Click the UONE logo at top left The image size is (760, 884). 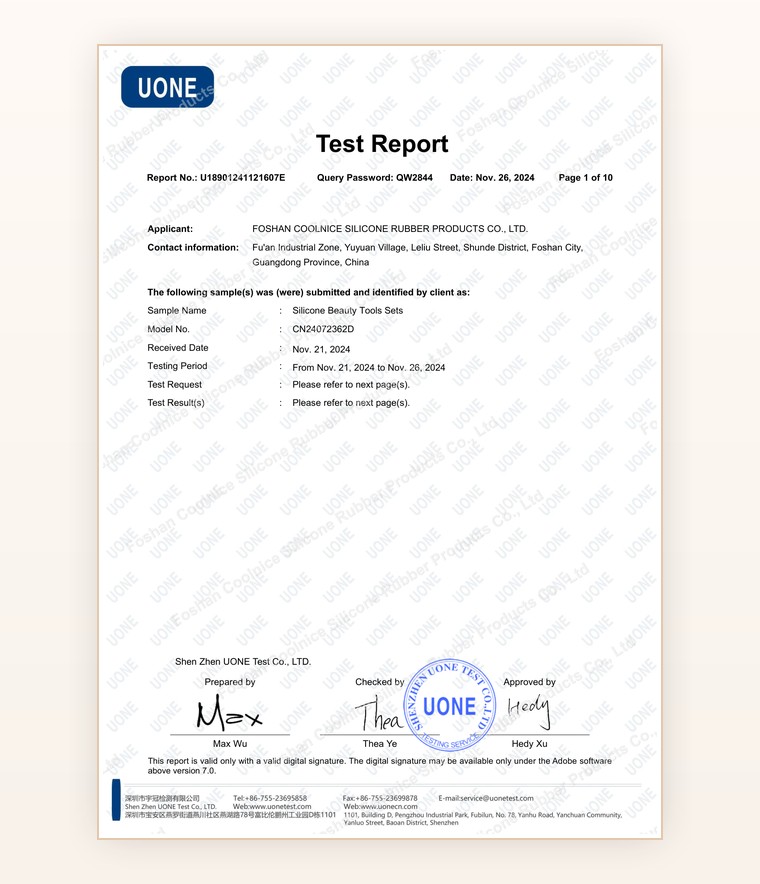pyautogui.click(x=167, y=87)
